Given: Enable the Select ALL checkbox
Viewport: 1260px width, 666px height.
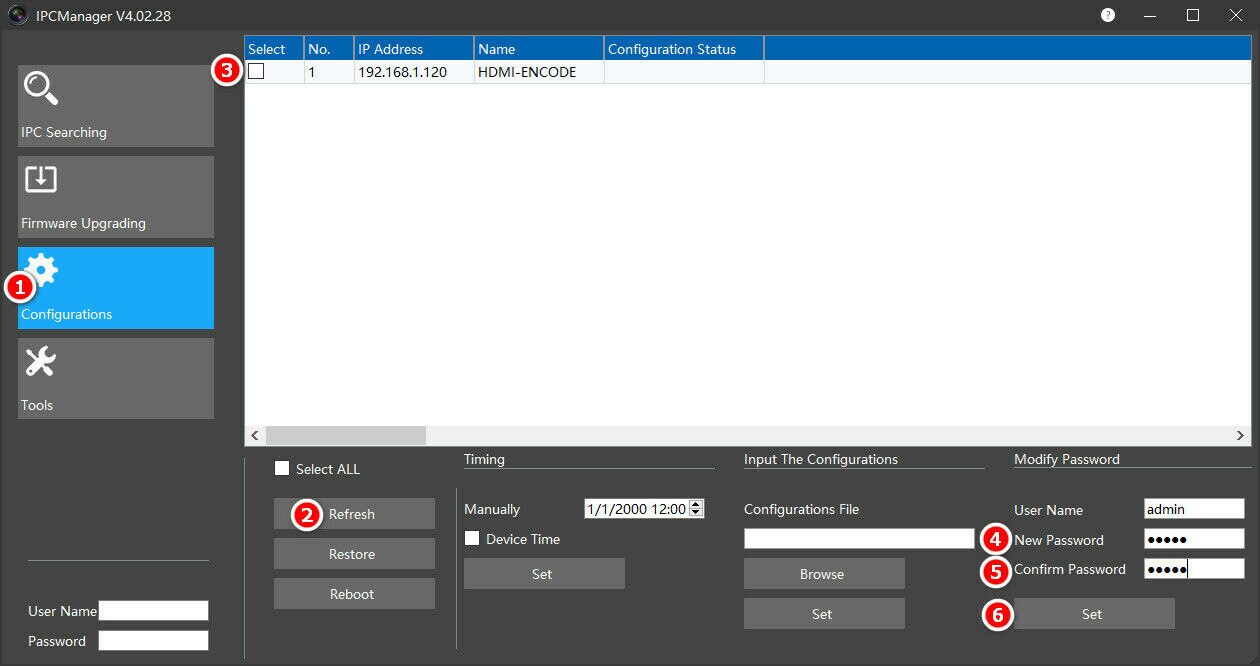Looking at the screenshot, I should 282,468.
